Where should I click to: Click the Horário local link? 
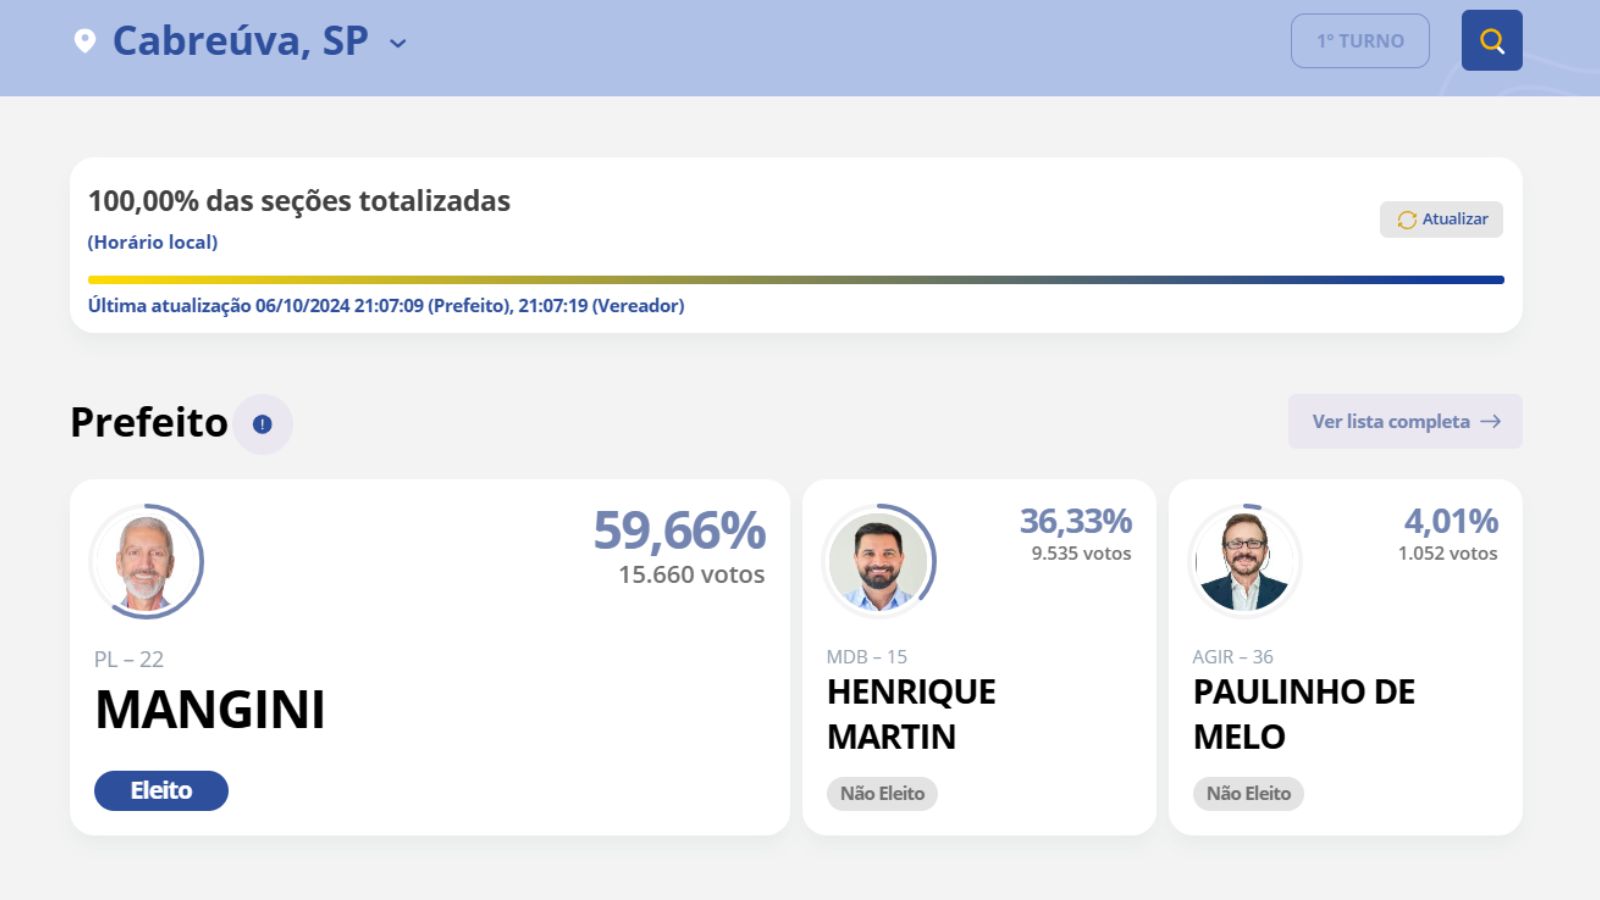click(151, 242)
